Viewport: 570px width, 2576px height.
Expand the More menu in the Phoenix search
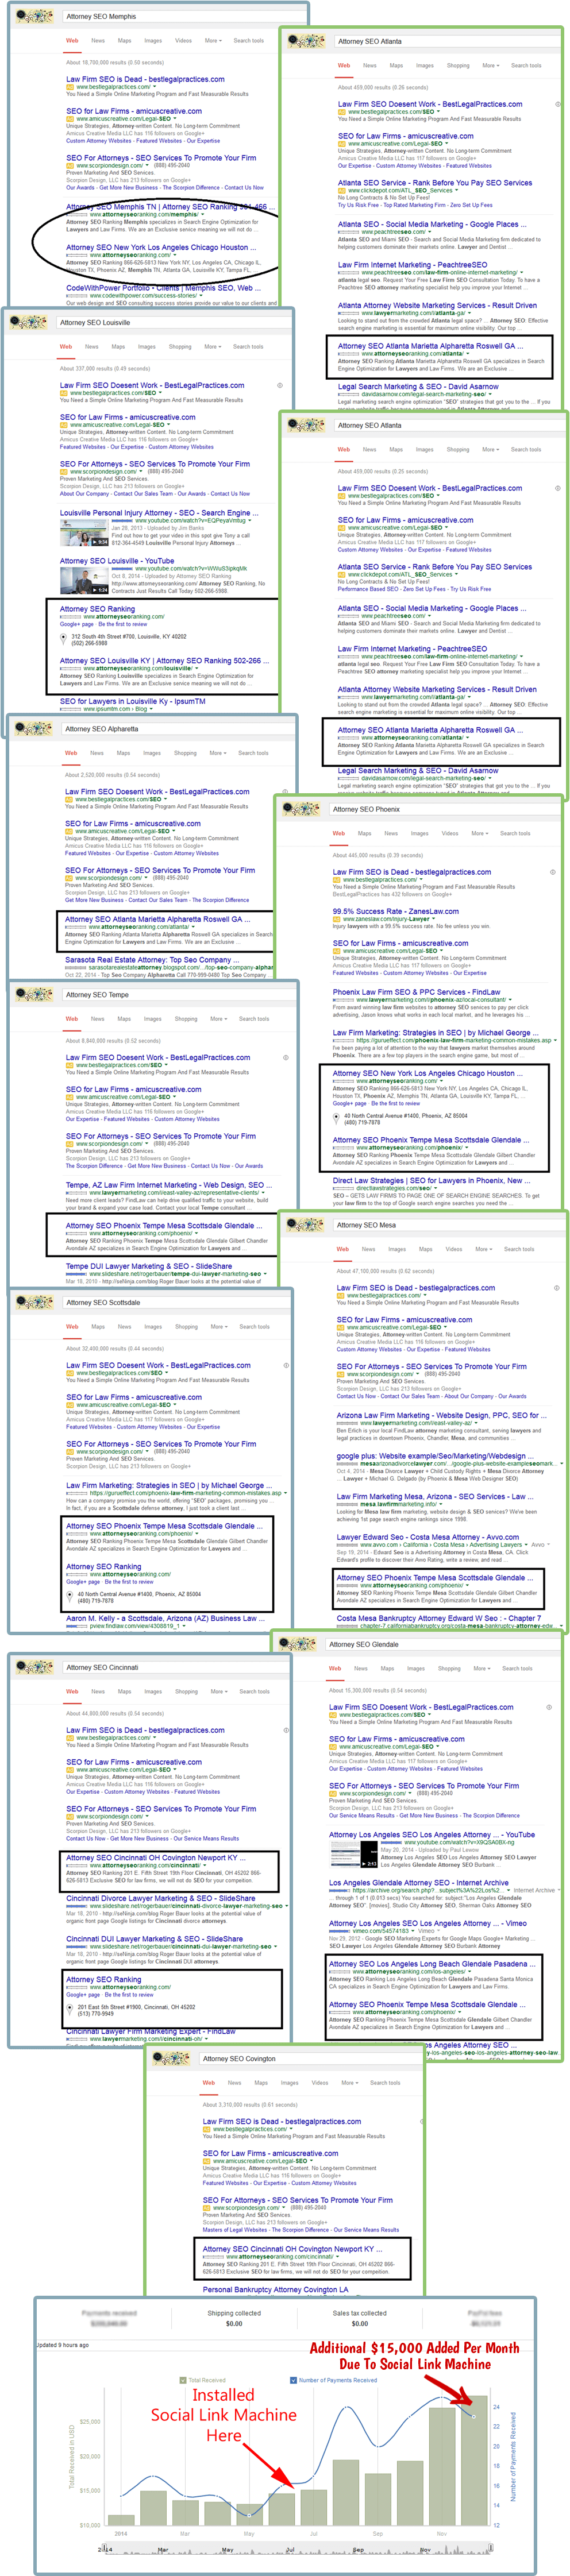pos(480,833)
